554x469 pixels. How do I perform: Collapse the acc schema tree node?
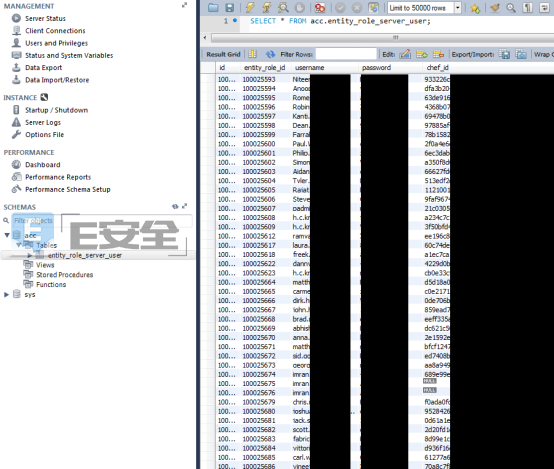pyautogui.click(x=7, y=235)
